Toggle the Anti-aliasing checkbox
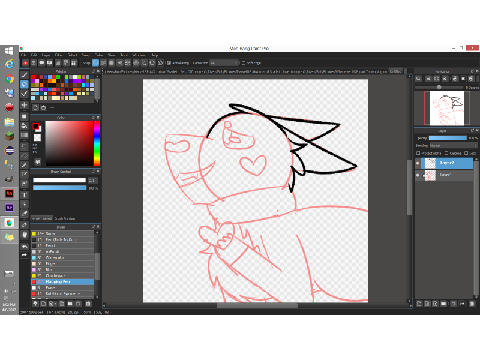Image resolution: width=480 pixels, height=360 pixels. click(169, 63)
